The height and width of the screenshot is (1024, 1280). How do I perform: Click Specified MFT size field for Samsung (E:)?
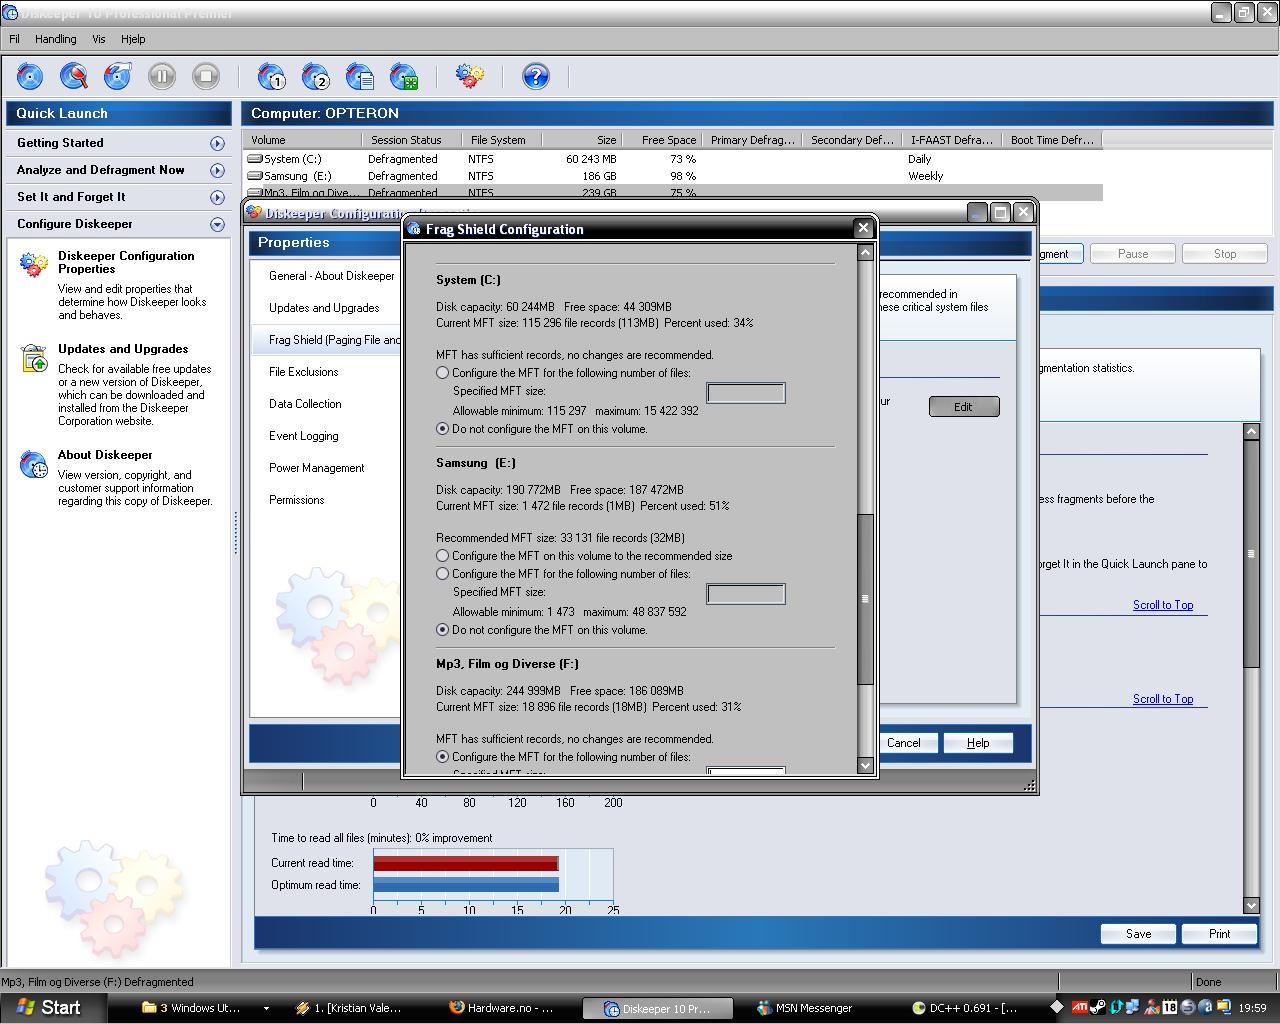746,594
